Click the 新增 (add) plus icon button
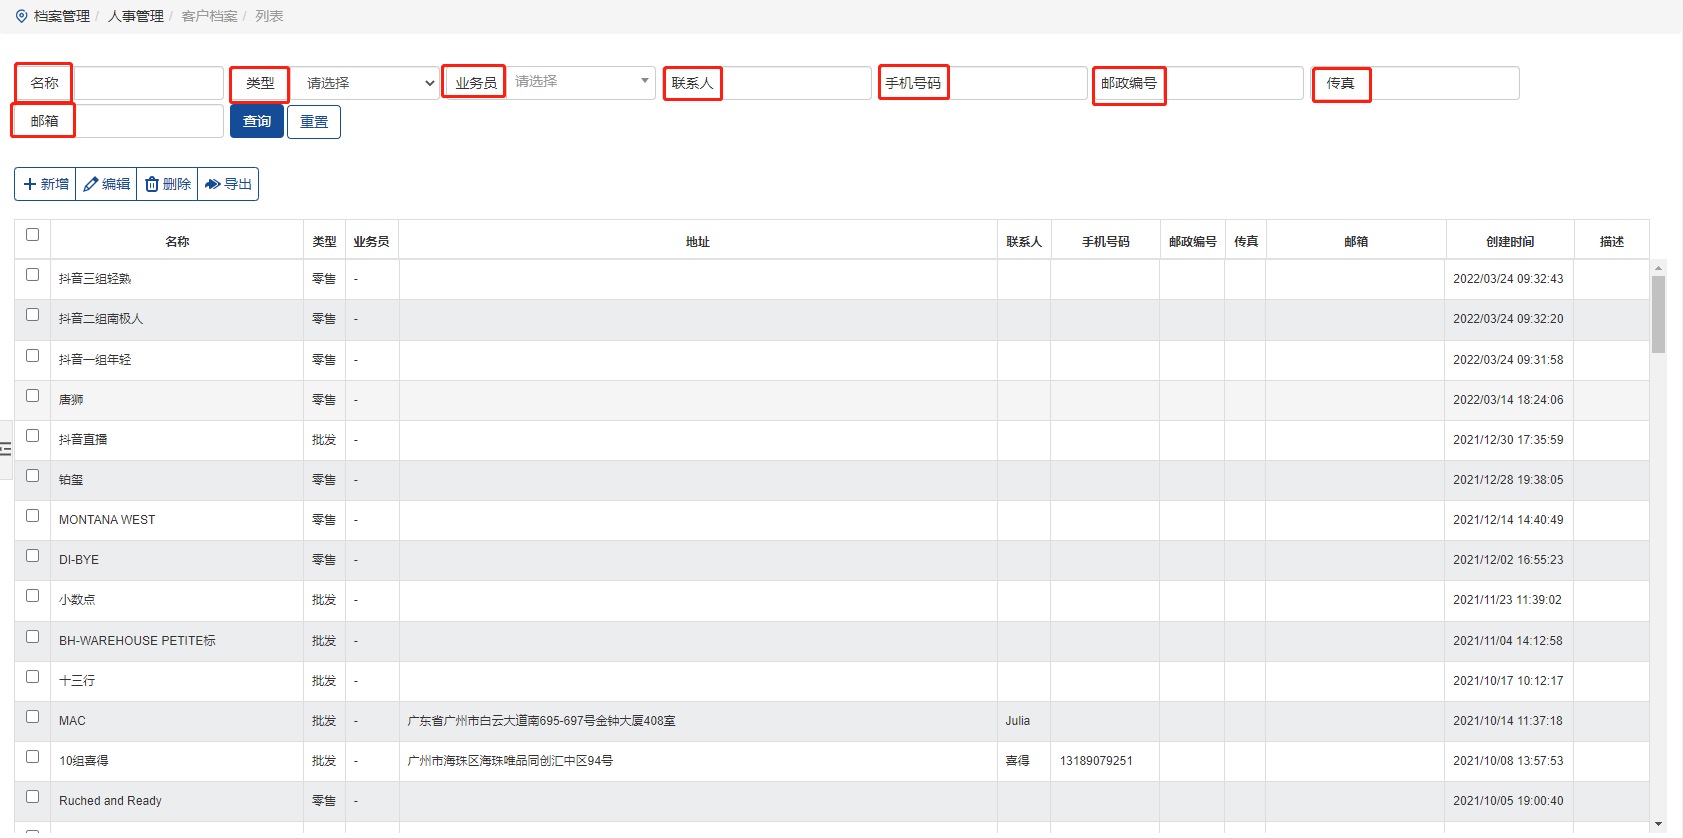The height and width of the screenshot is (838, 1683). [45, 184]
